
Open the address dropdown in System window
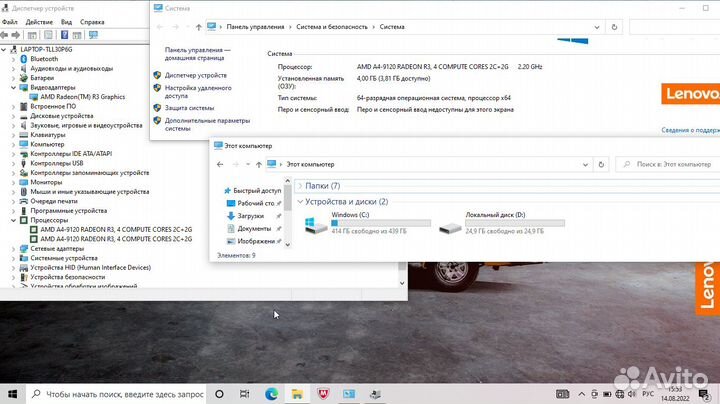[596, 27]
